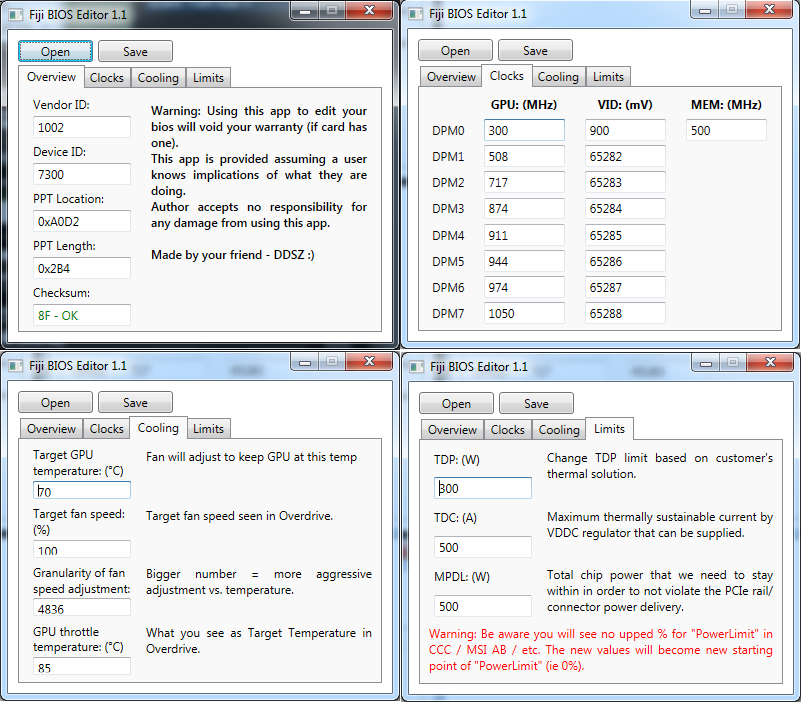Click DPM5 VID field 65286
The image size is (801, 709).
[x=625, y=261]
